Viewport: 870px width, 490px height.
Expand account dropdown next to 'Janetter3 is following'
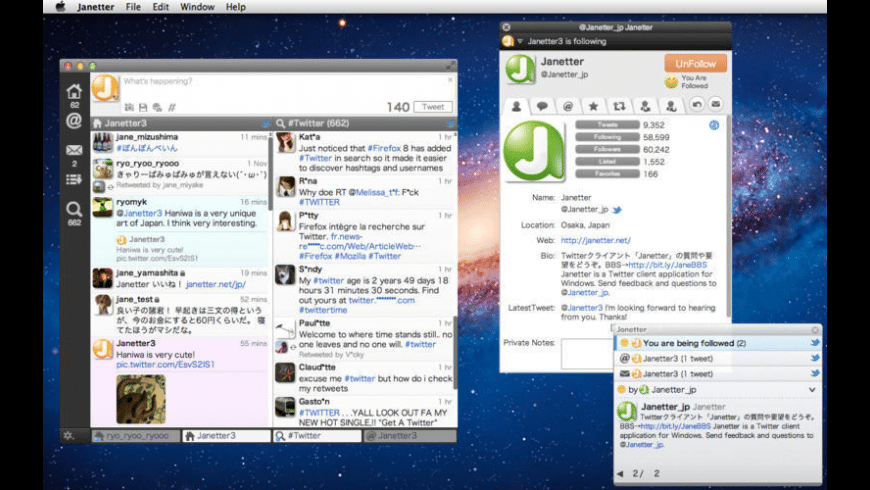point(520,41)
